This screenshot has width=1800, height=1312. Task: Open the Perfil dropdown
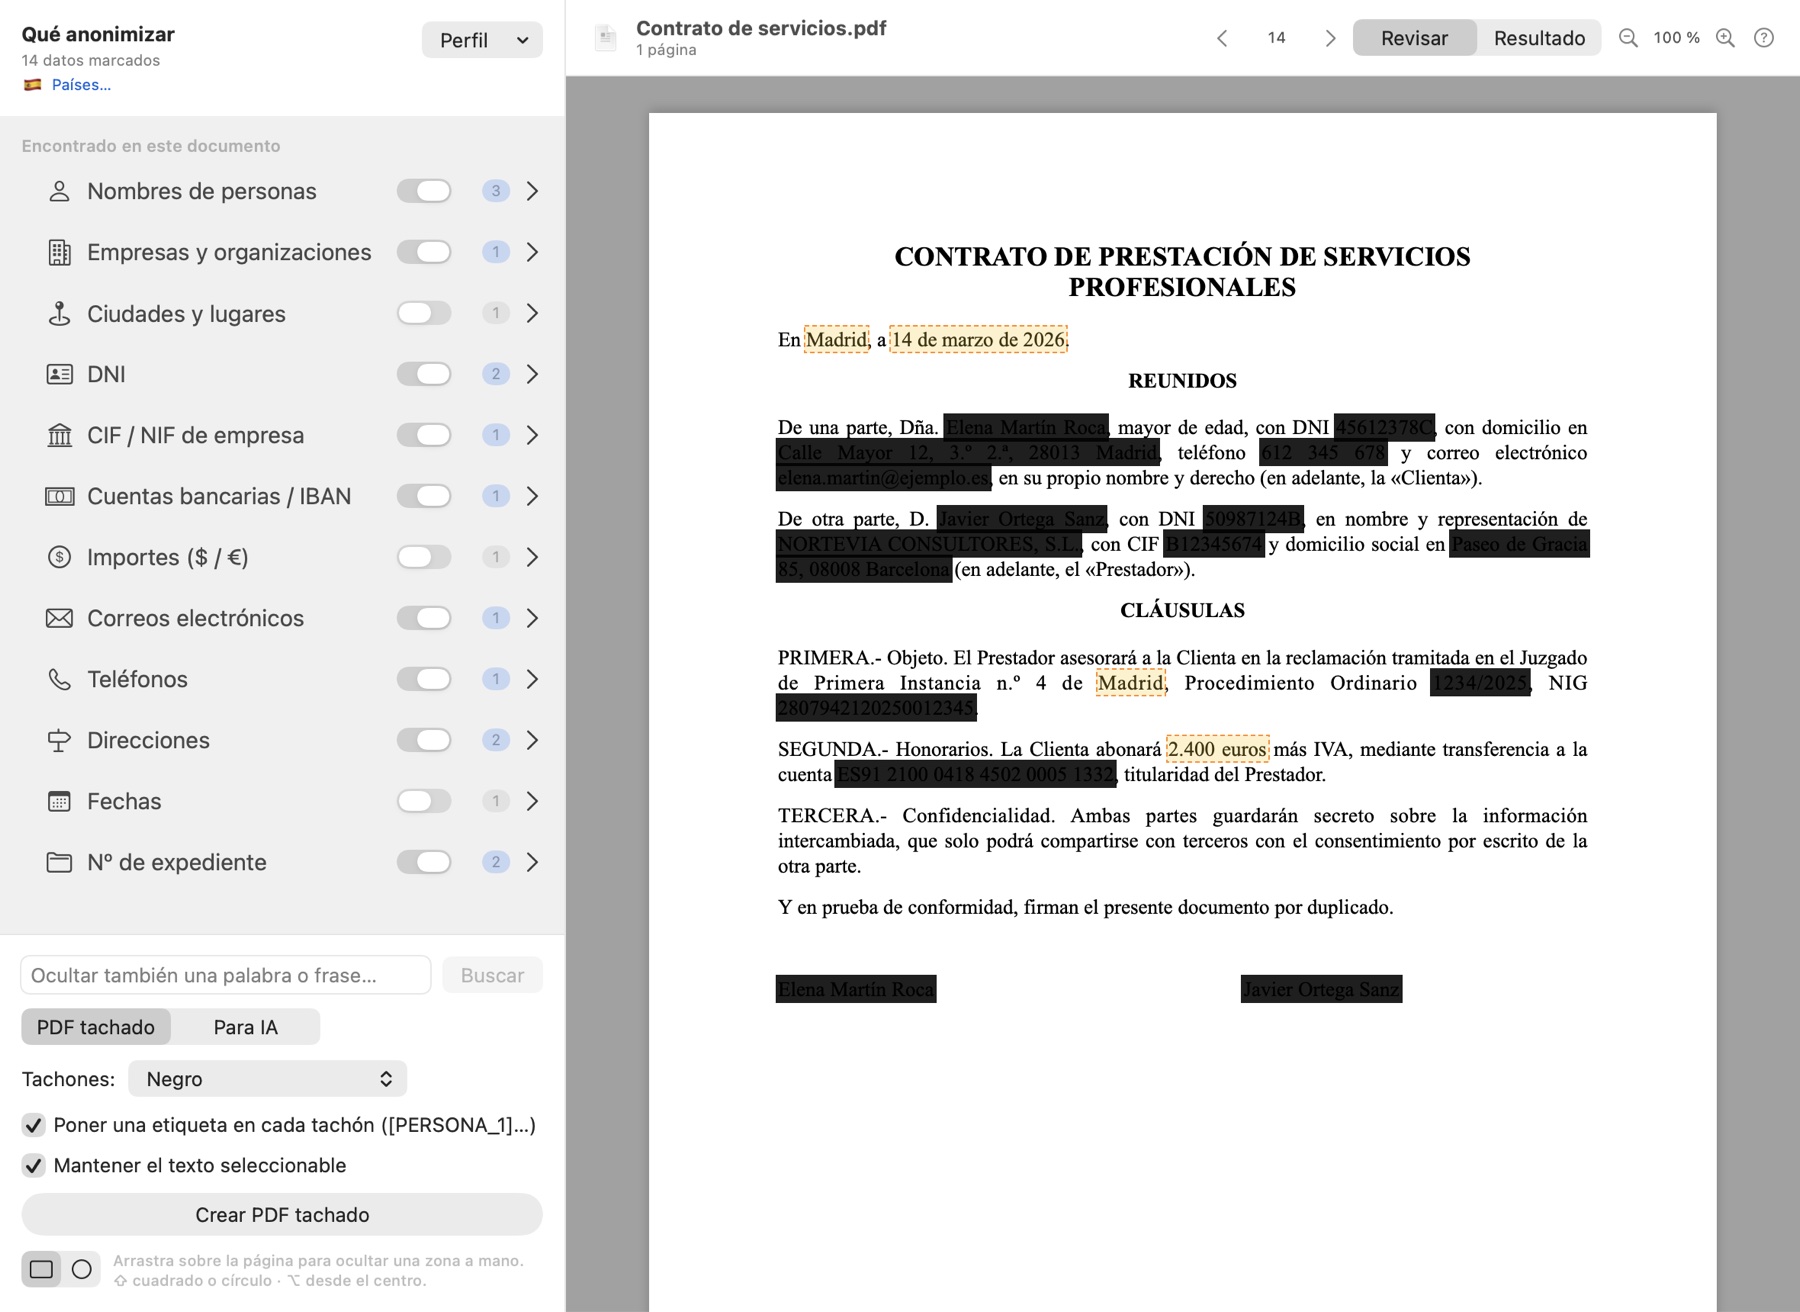click(x=482, y=40)
